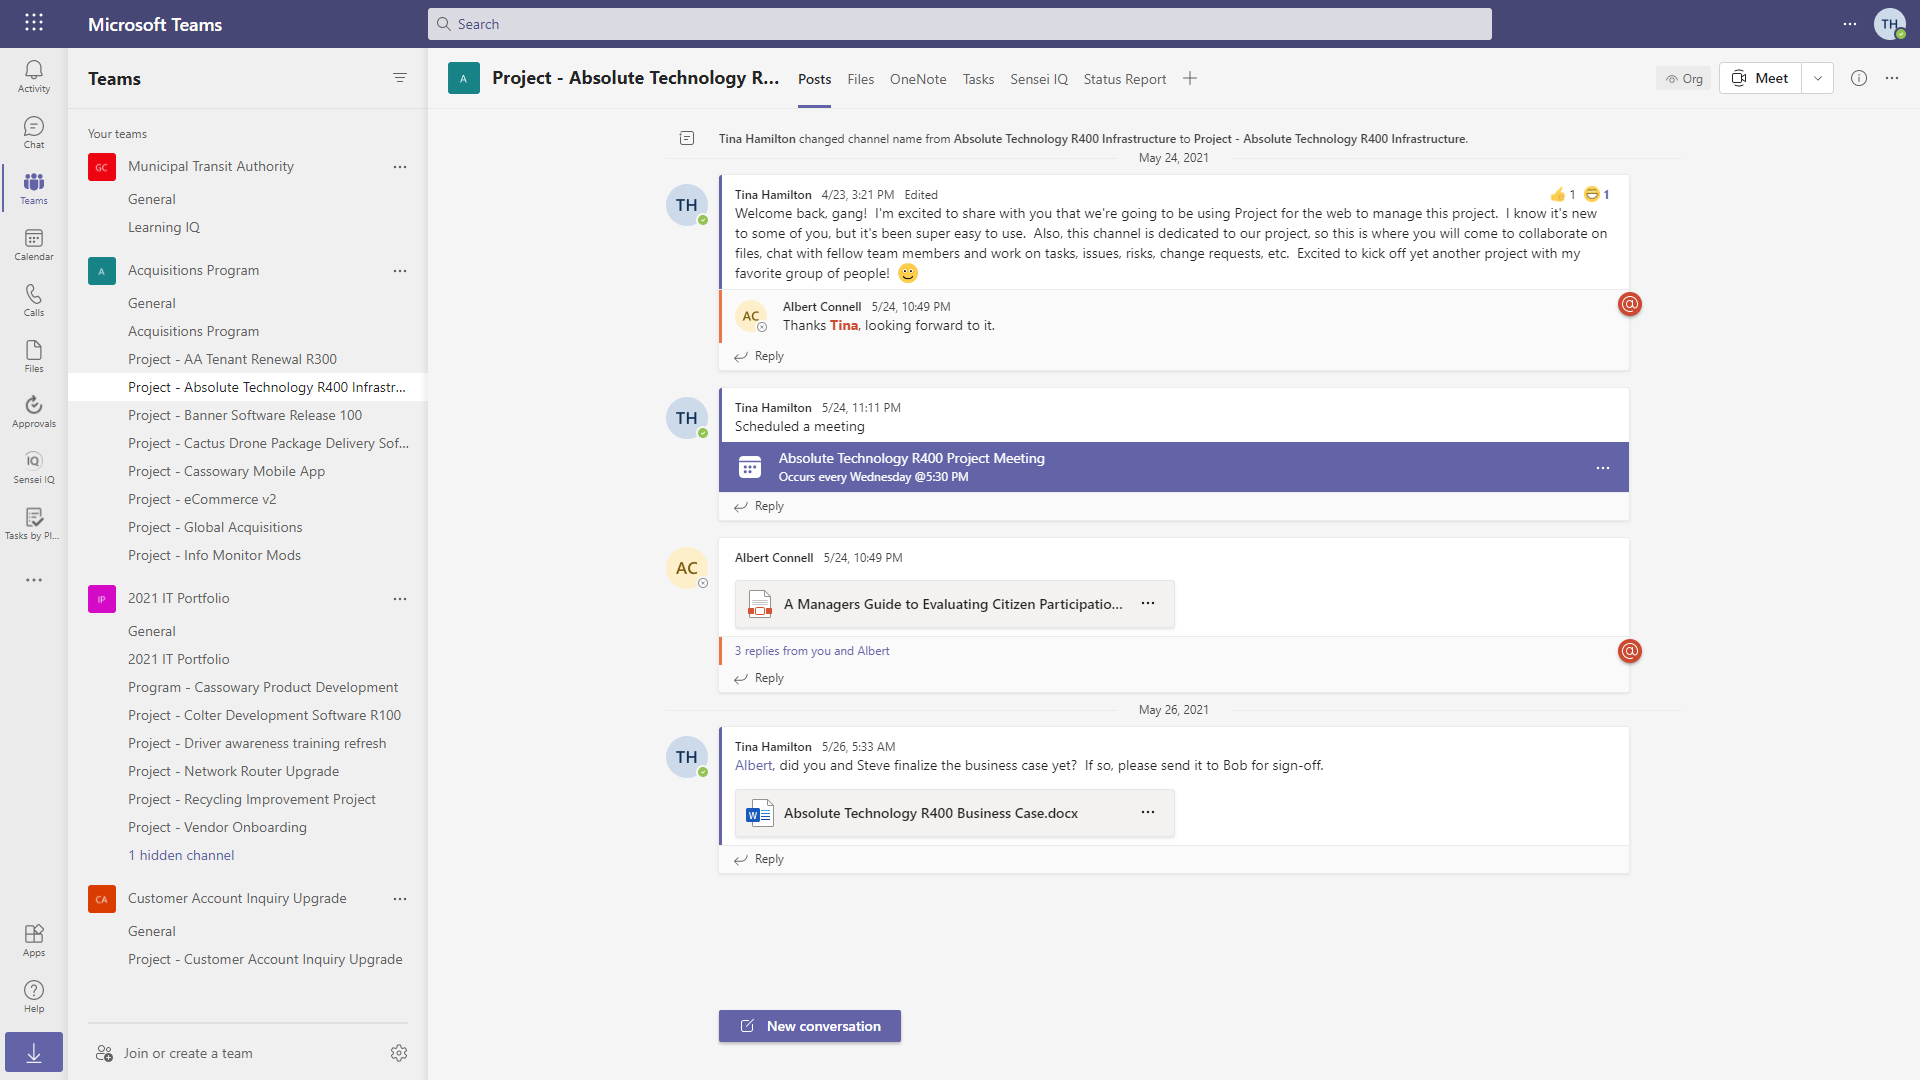Viewport: 1920px width, 1080px height.
Task: Collapse 2021 IT Portfolio team
Action: pos(179,599)
